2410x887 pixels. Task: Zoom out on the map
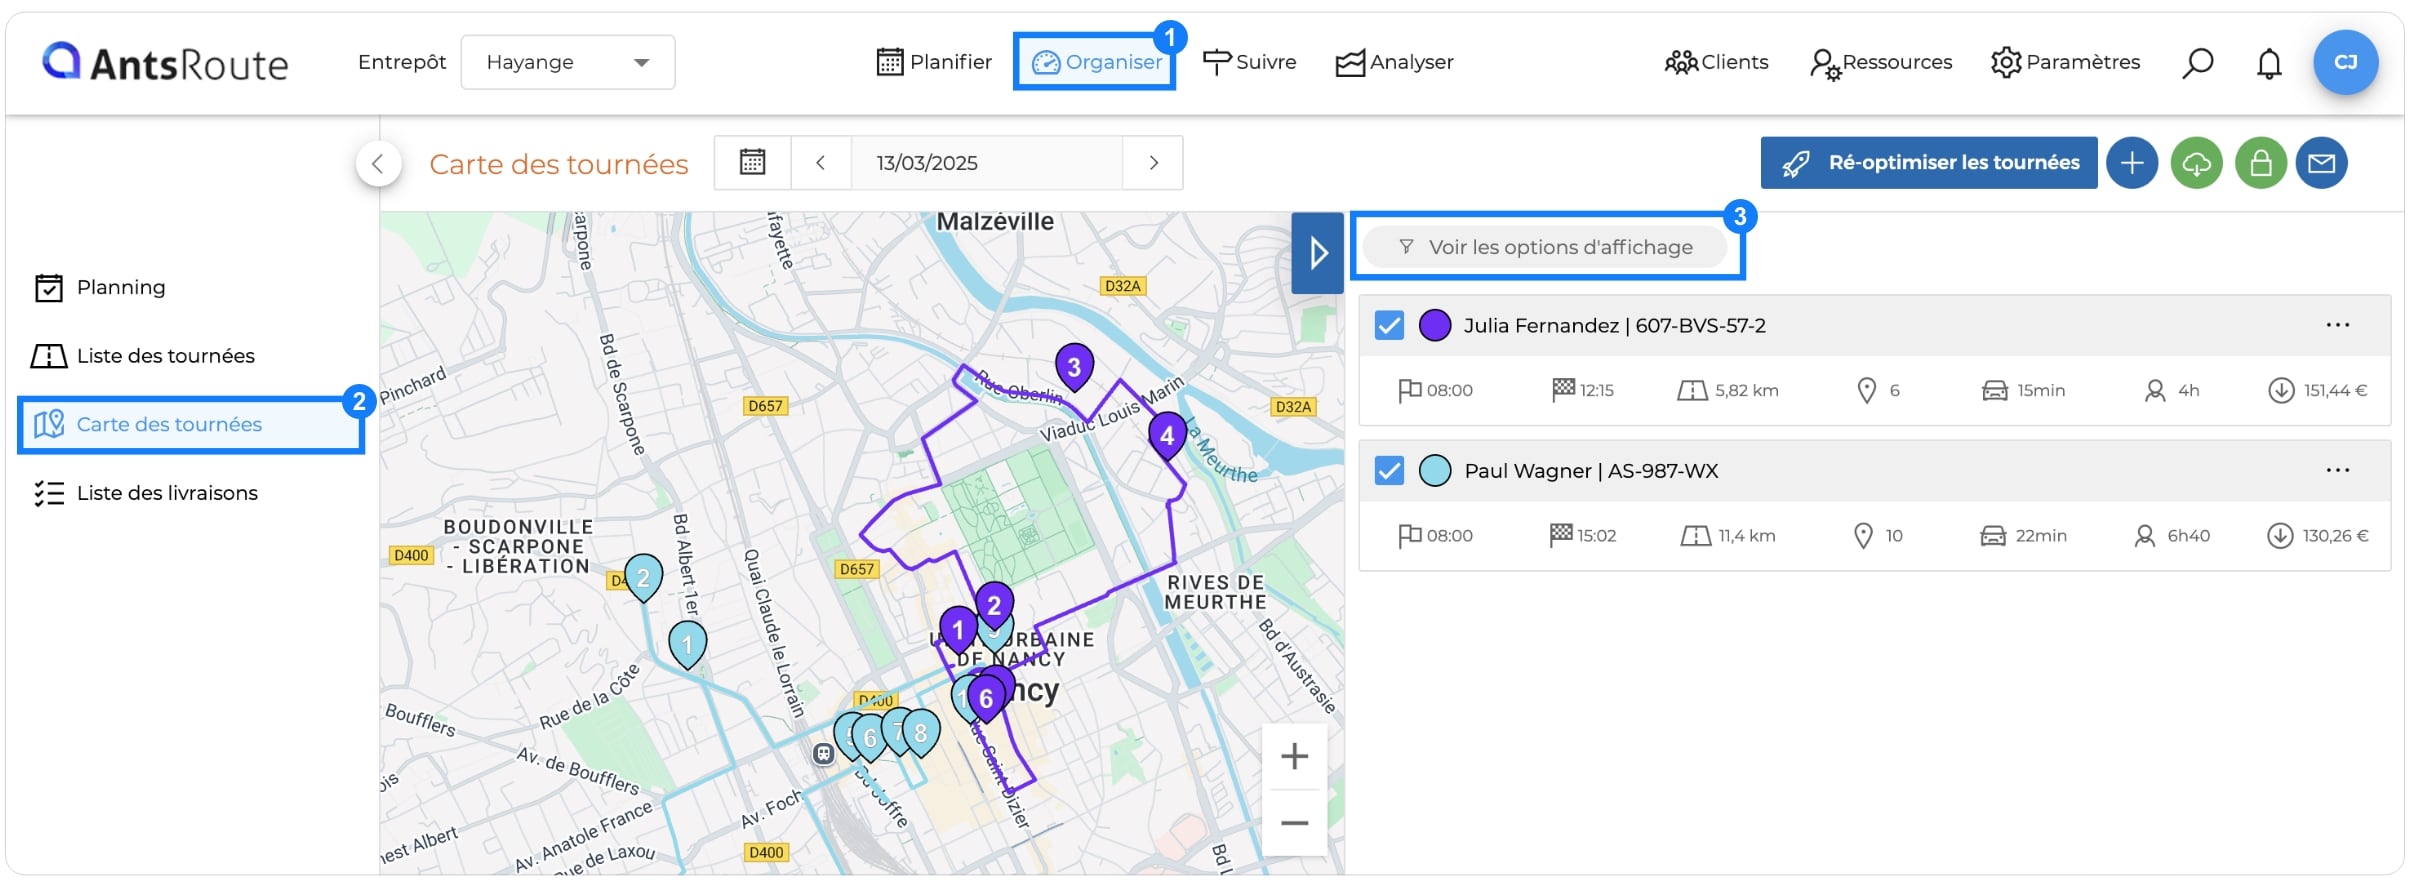1294,824
